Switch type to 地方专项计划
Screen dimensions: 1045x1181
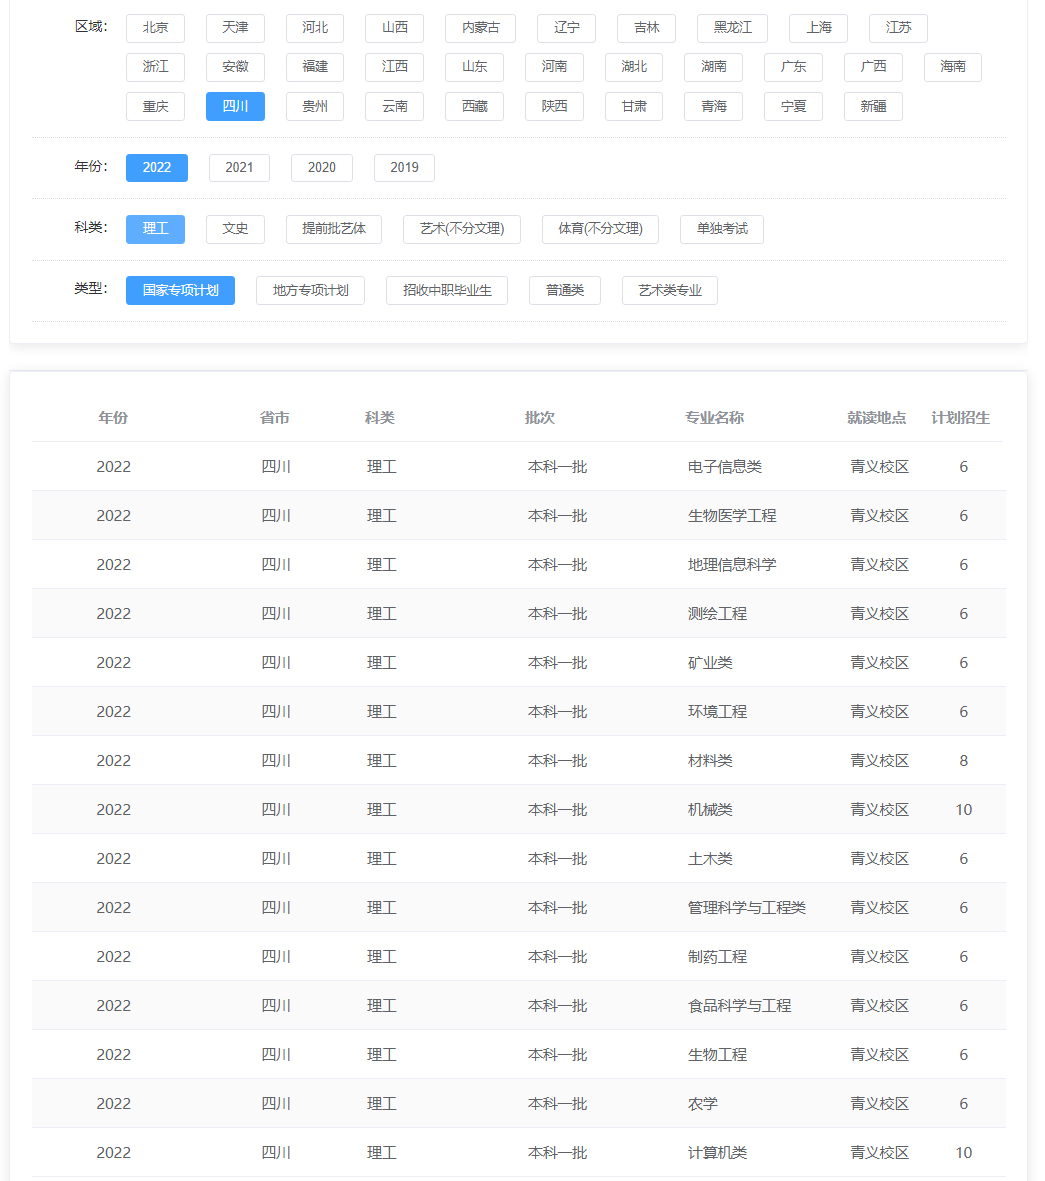pyautogui.click(x=310, y=291)
